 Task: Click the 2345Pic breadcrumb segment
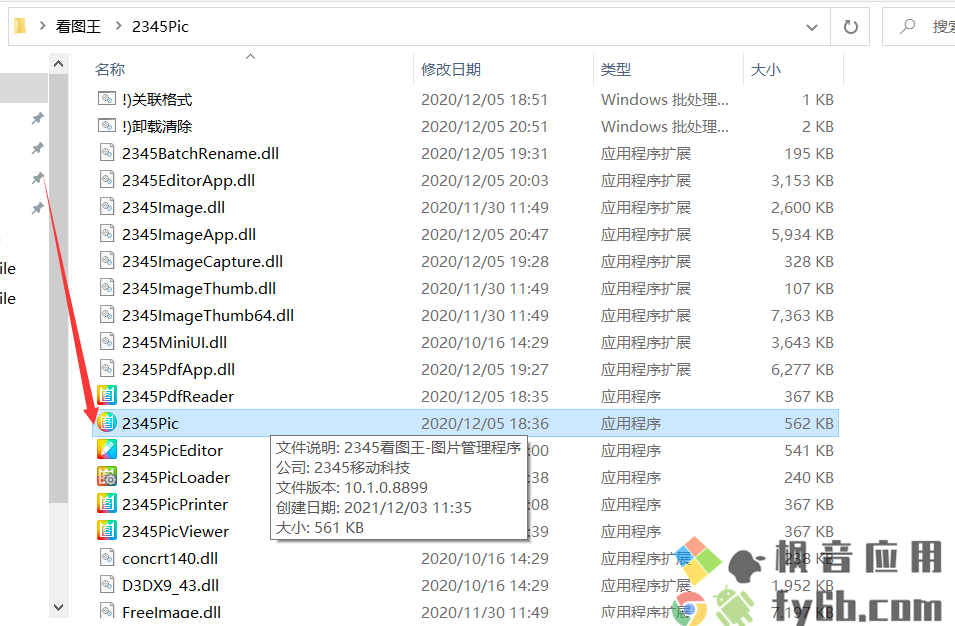[x=160, y=26]
